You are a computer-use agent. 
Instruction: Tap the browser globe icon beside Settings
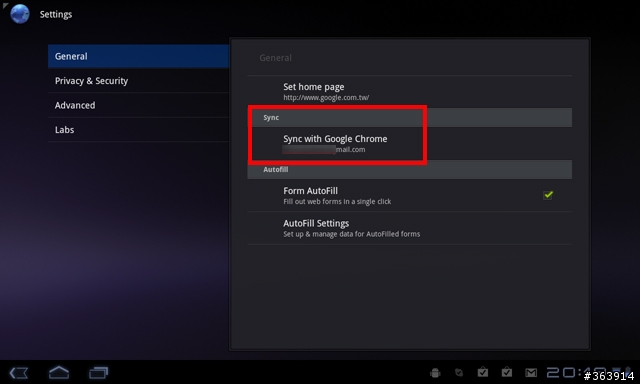(20, 13)
